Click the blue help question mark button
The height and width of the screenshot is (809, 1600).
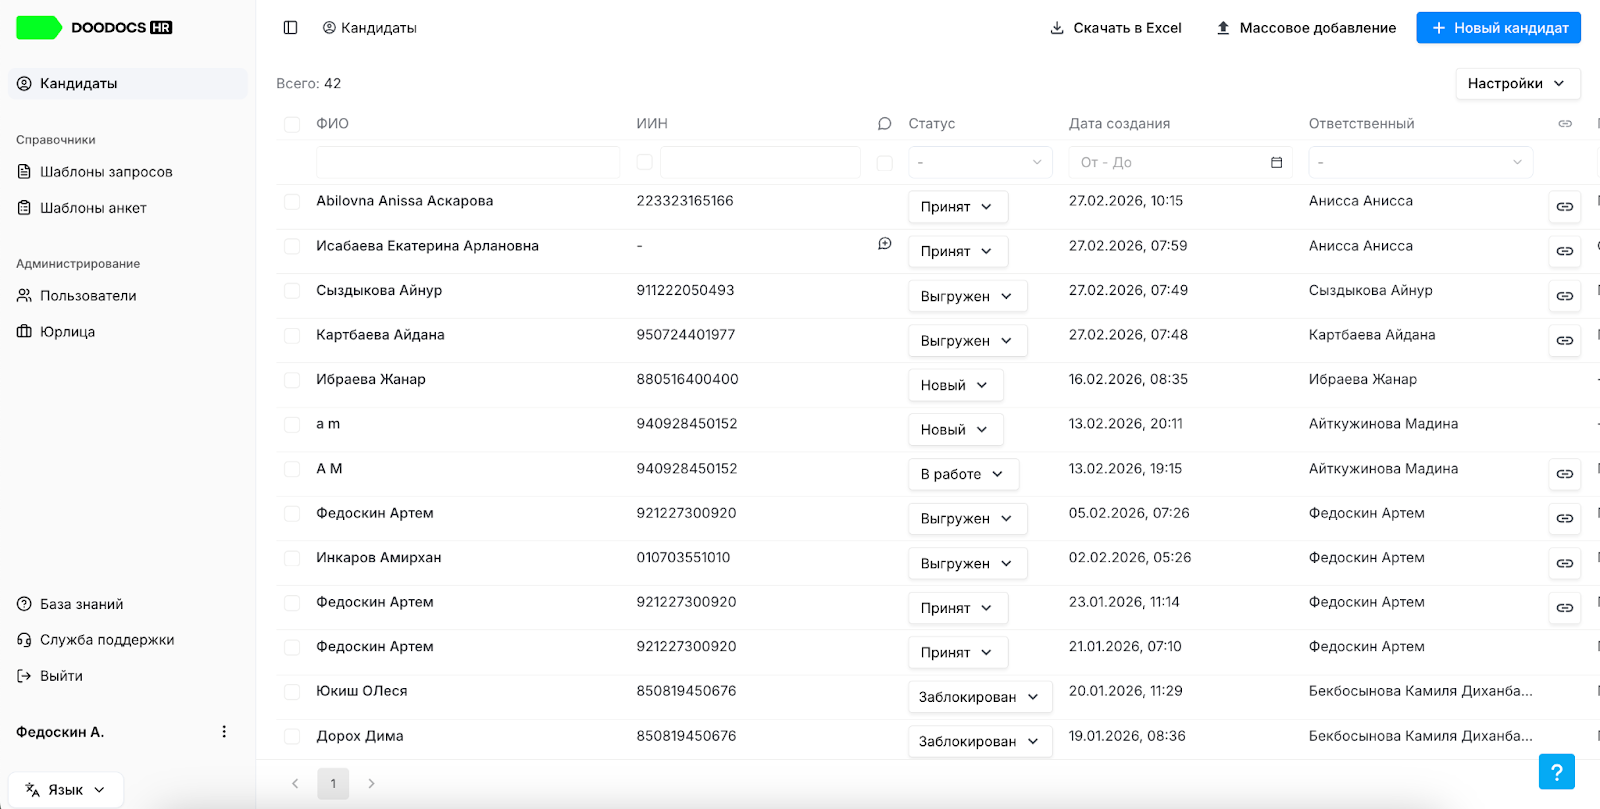(x=1556, y=772)
